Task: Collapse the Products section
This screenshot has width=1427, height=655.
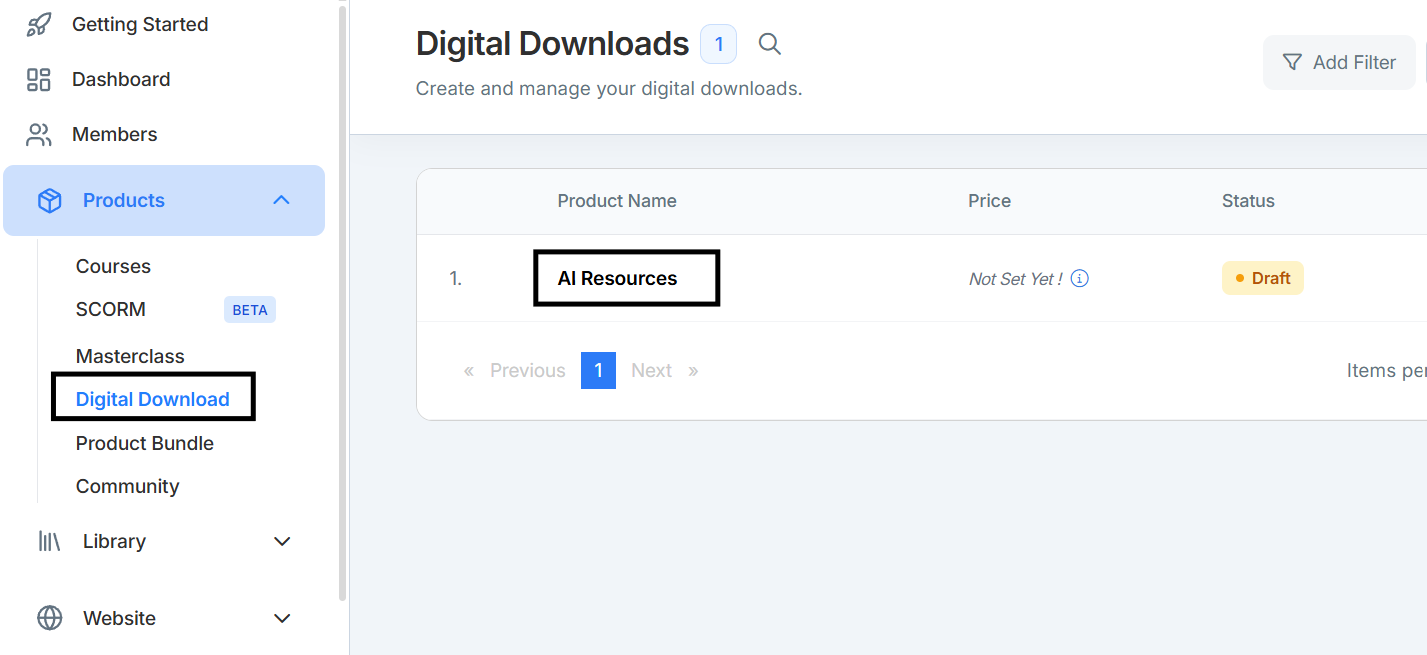Action: [x=281, y=200]
